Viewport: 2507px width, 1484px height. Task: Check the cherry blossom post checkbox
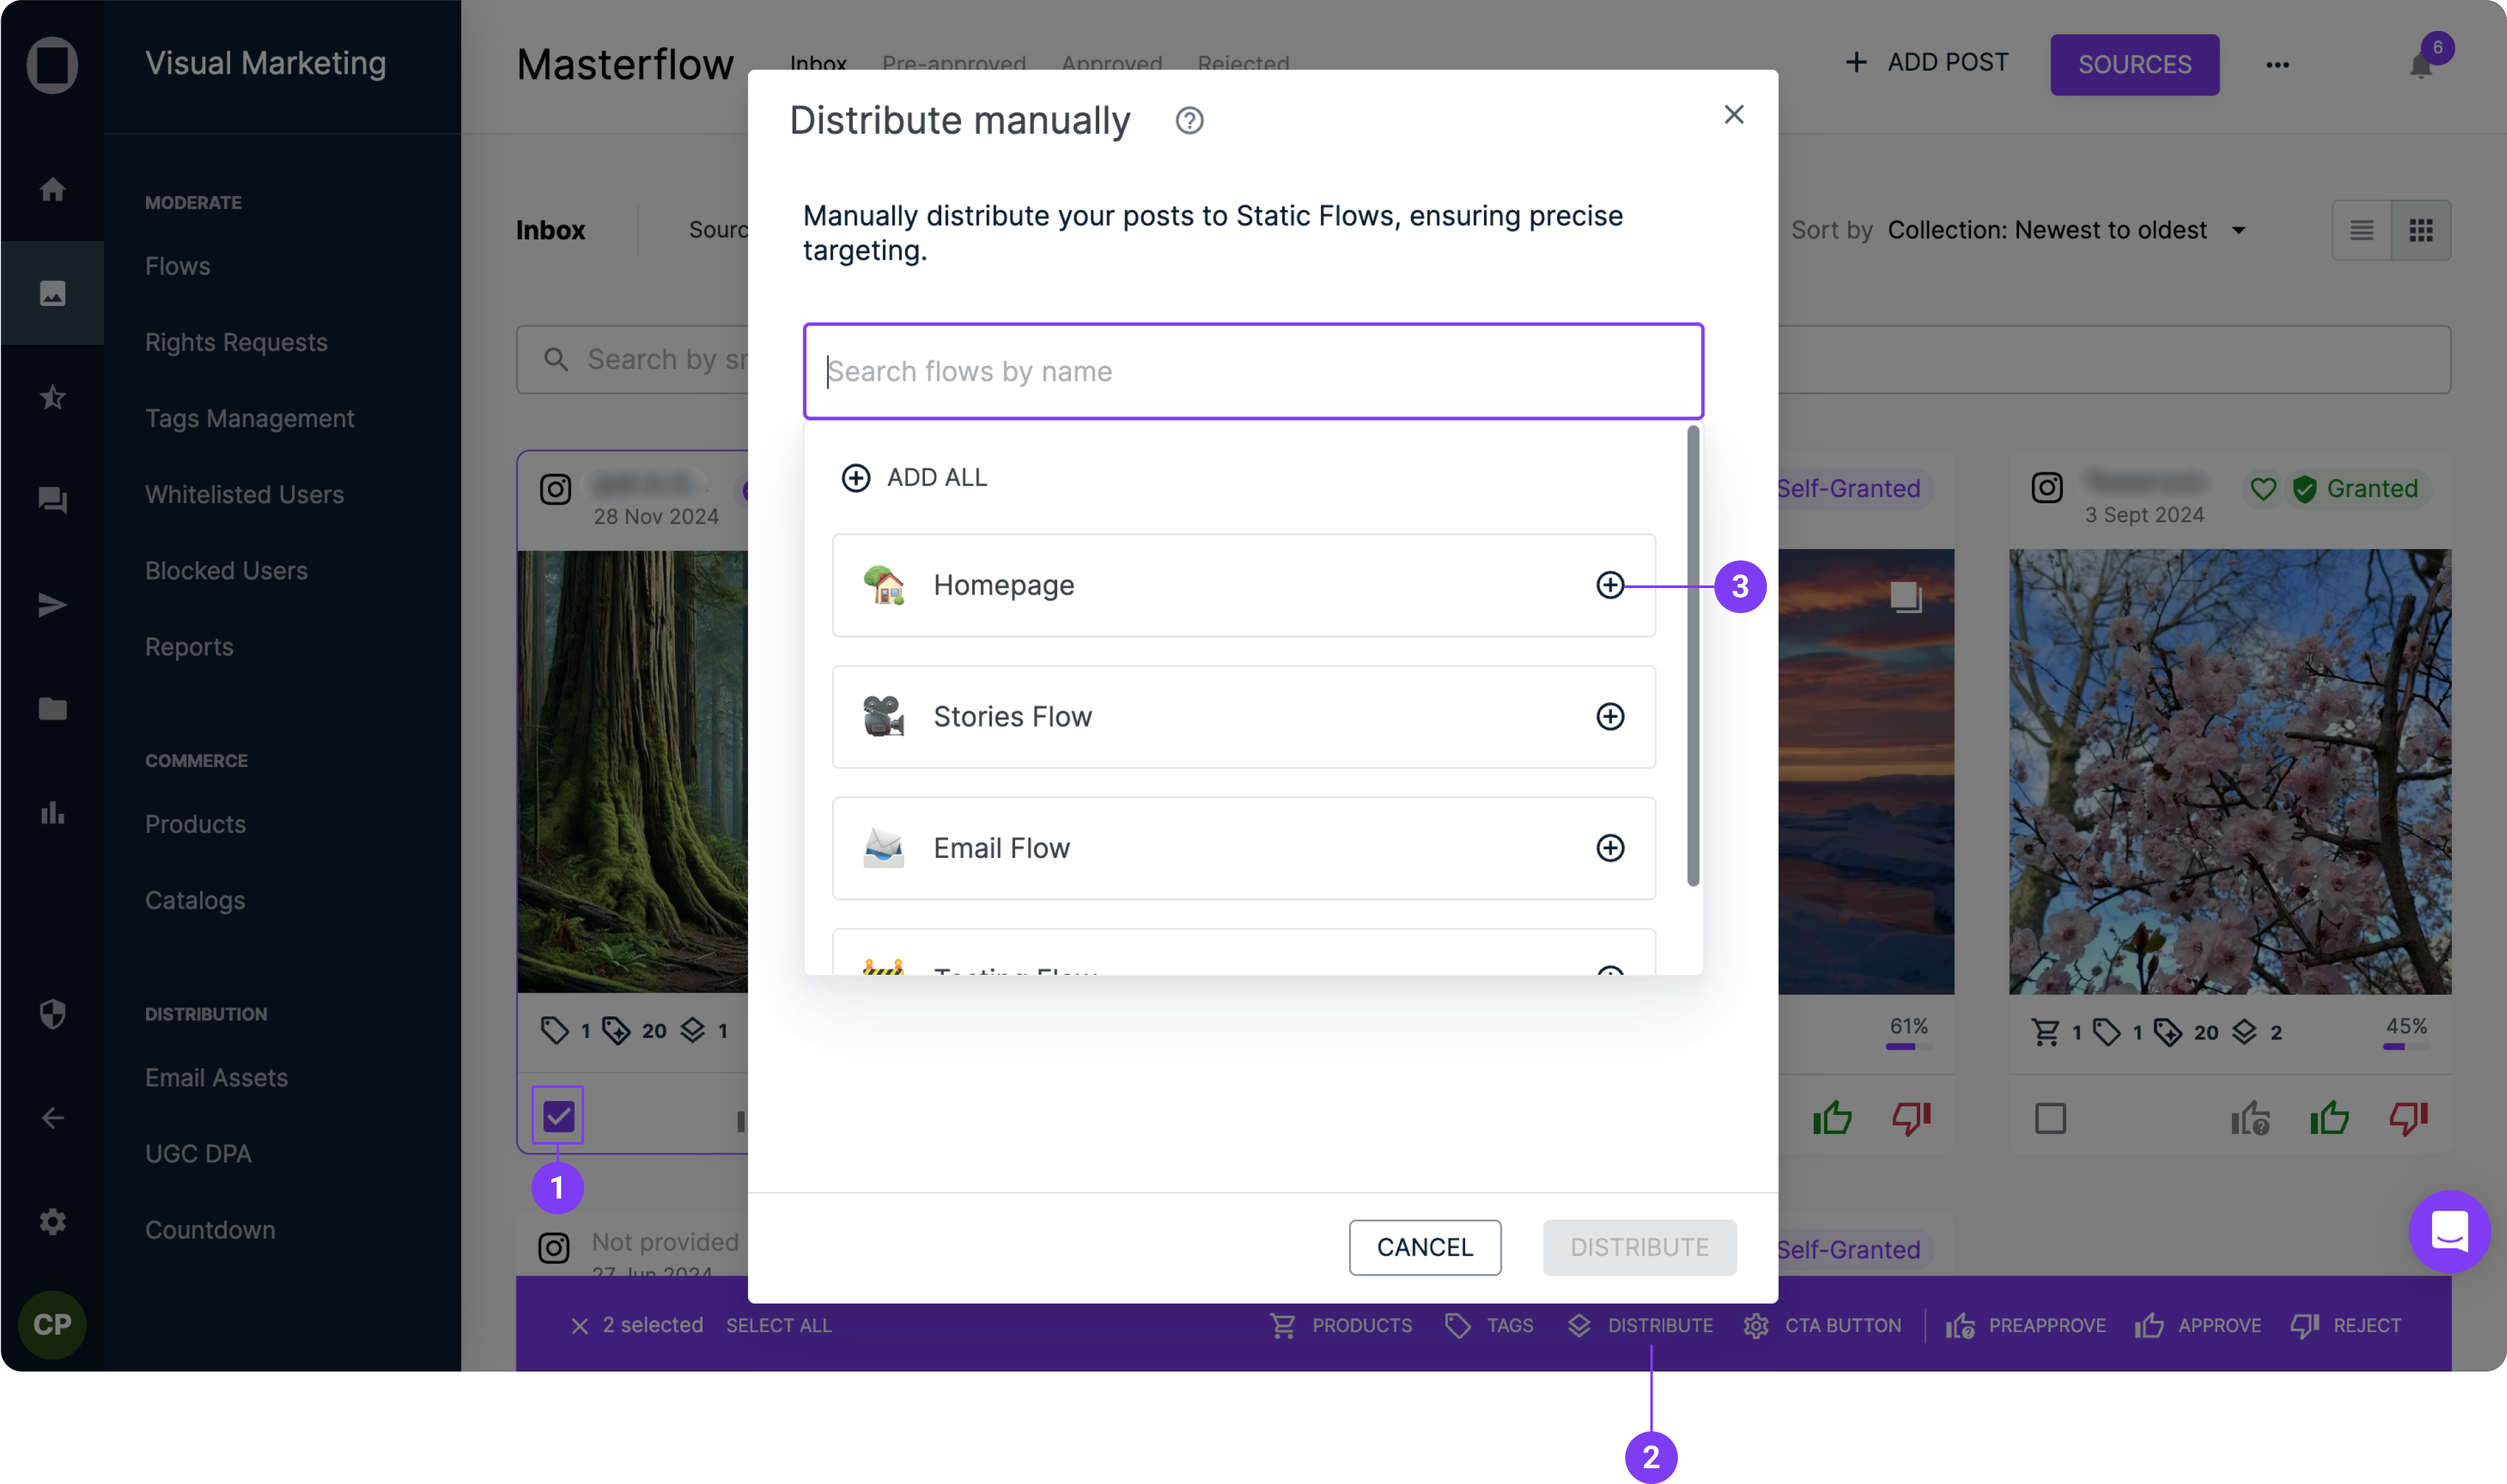pos(2050,1118)
